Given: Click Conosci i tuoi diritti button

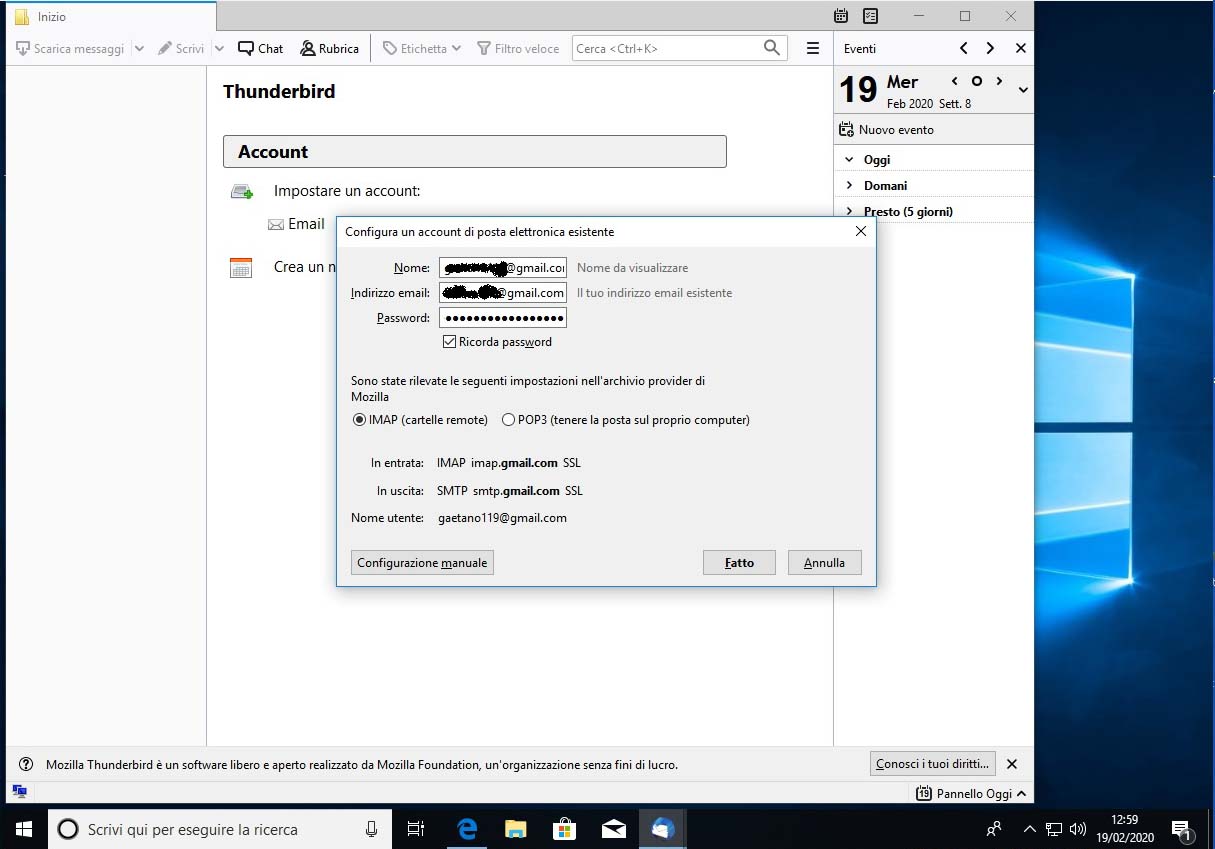Looking at the screenshot, I should tap(933, 764).
